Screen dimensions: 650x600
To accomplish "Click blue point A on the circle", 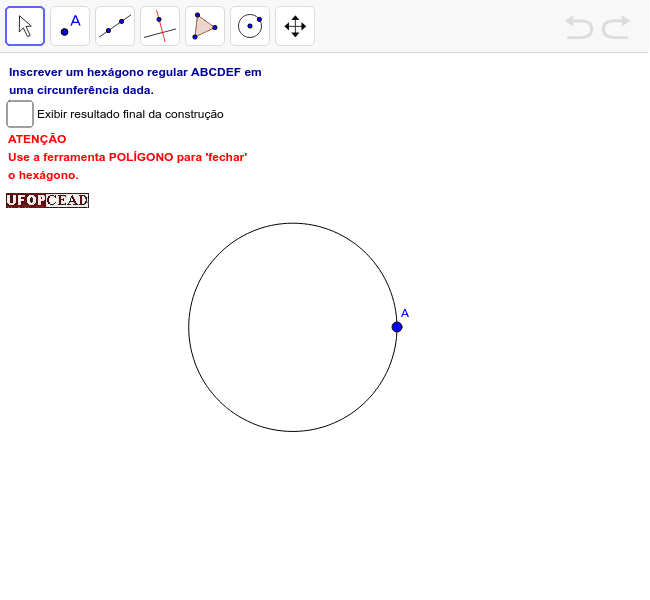I will click(397, 327).
